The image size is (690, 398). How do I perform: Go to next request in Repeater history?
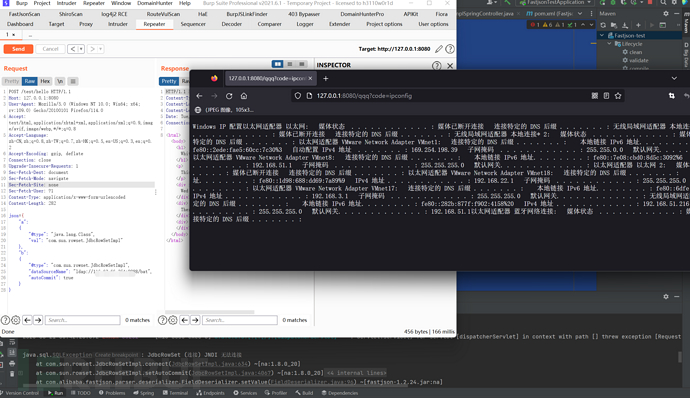point(92,49)
